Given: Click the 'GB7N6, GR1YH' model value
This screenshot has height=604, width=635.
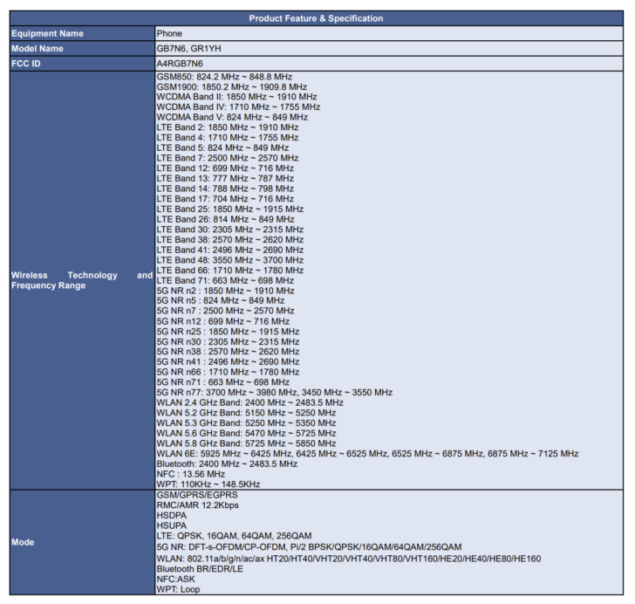Looking at the screenshot, I should (x=189, y=49).
